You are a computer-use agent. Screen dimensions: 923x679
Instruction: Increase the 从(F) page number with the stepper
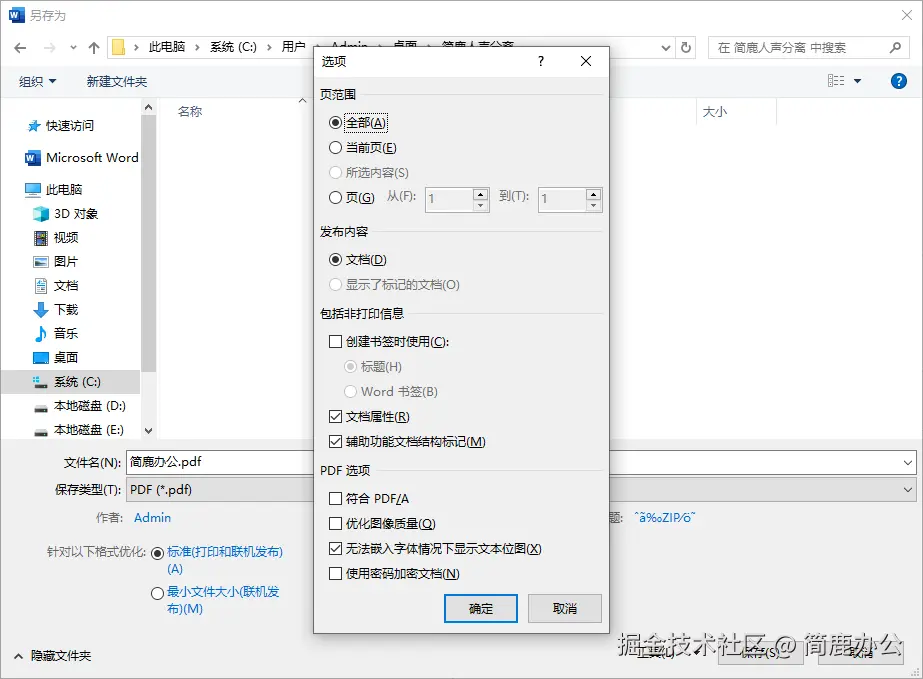[x=478, y=194]
